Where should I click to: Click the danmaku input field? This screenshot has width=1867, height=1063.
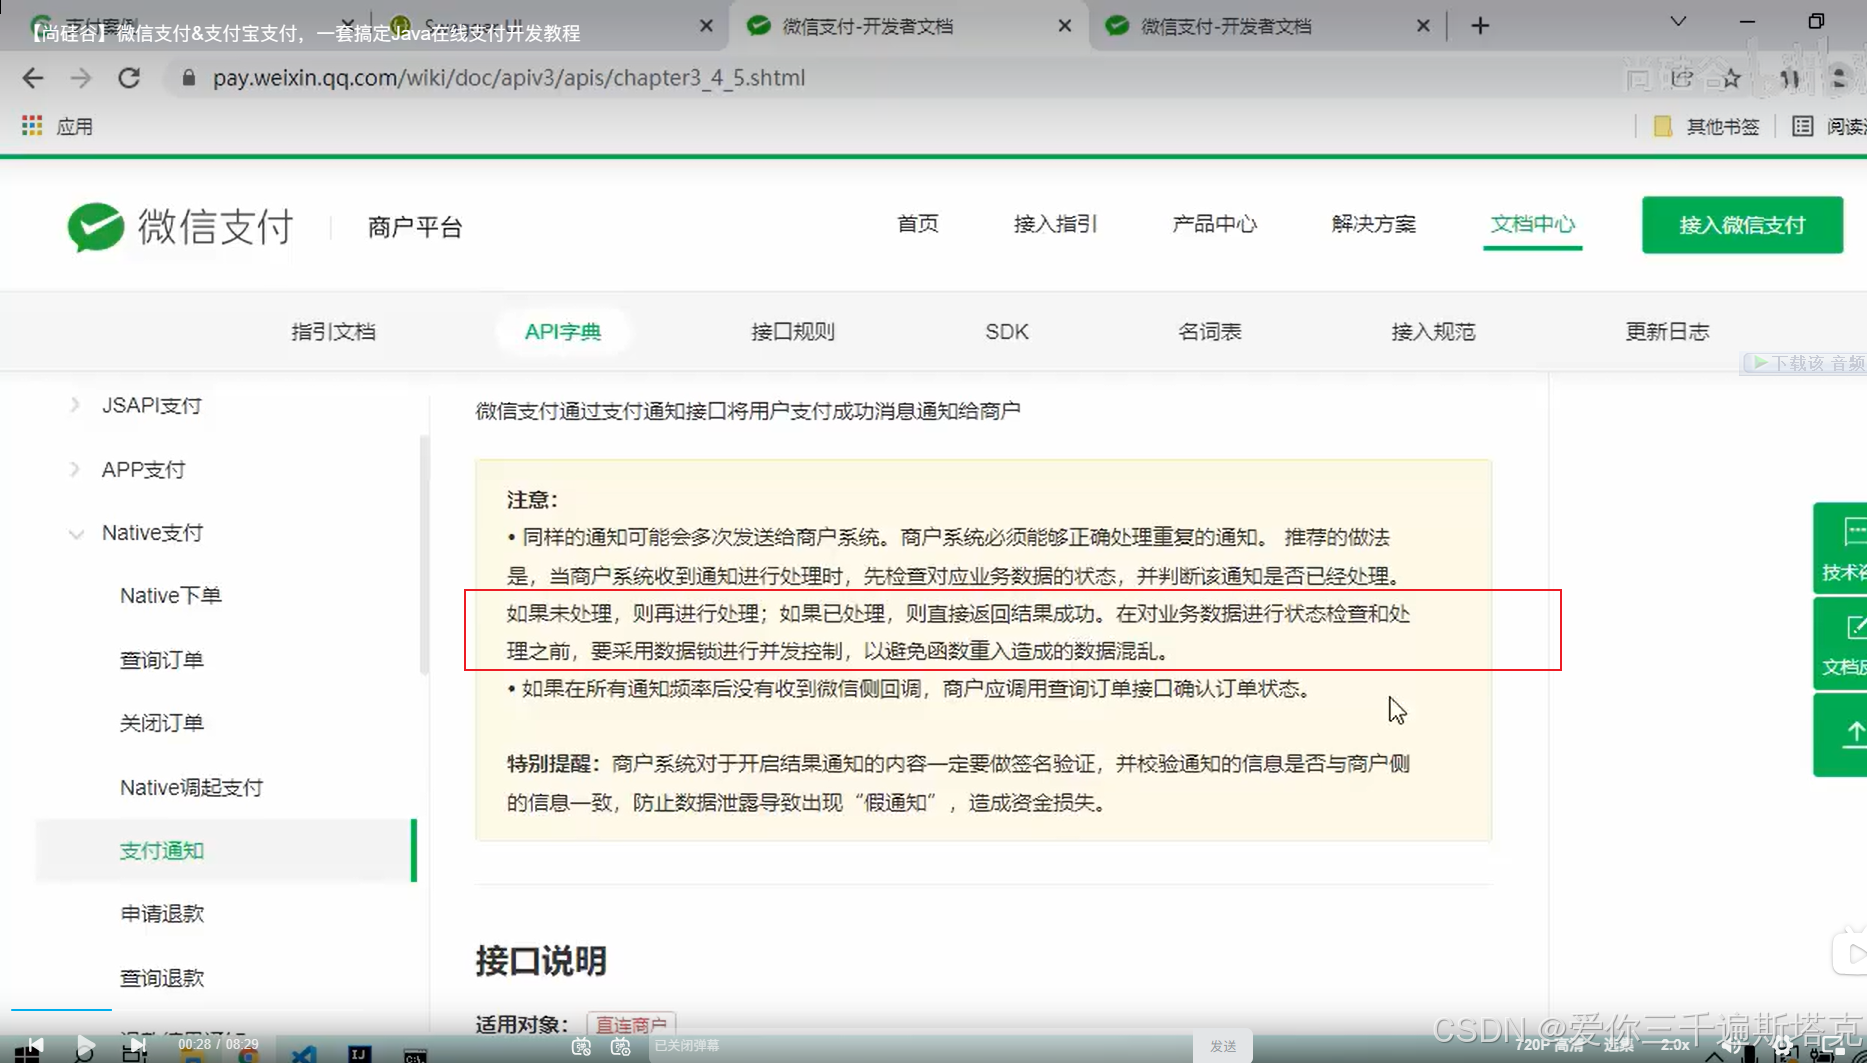[x=920, y=1046]
